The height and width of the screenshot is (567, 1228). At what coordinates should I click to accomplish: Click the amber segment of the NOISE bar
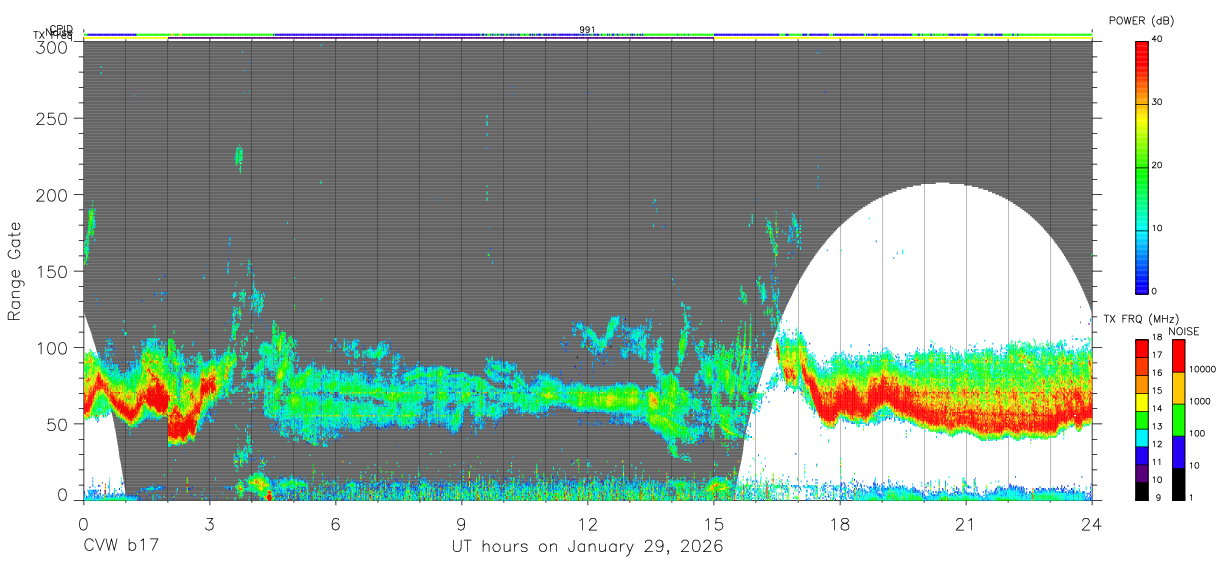pyautogui.click(x=1178, y=388)
